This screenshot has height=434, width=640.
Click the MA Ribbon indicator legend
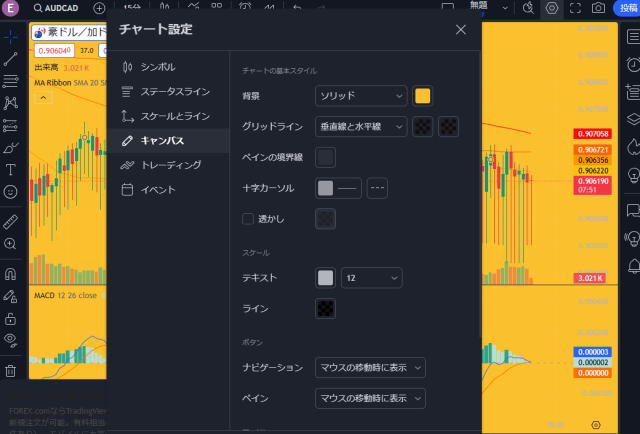tap(69, 83)
